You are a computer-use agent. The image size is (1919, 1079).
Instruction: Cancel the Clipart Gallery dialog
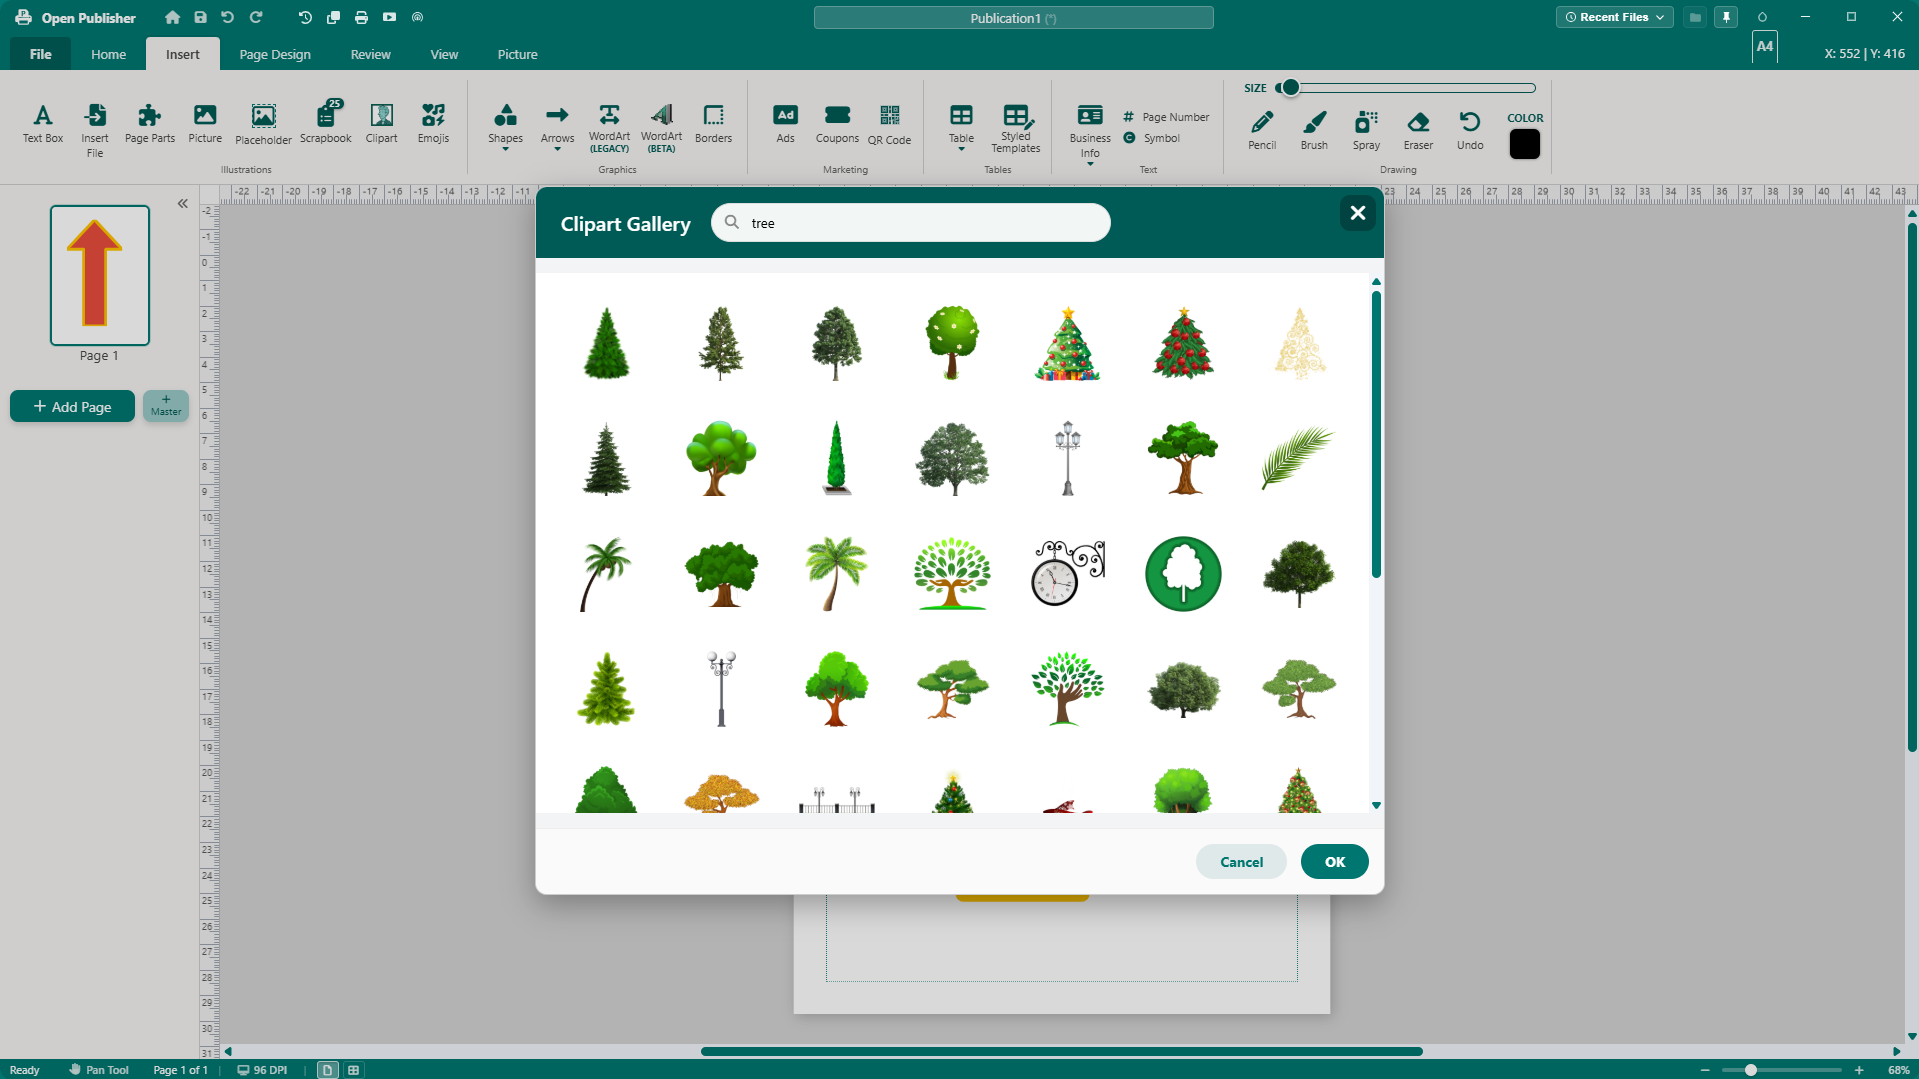[x=1241, y=862]
